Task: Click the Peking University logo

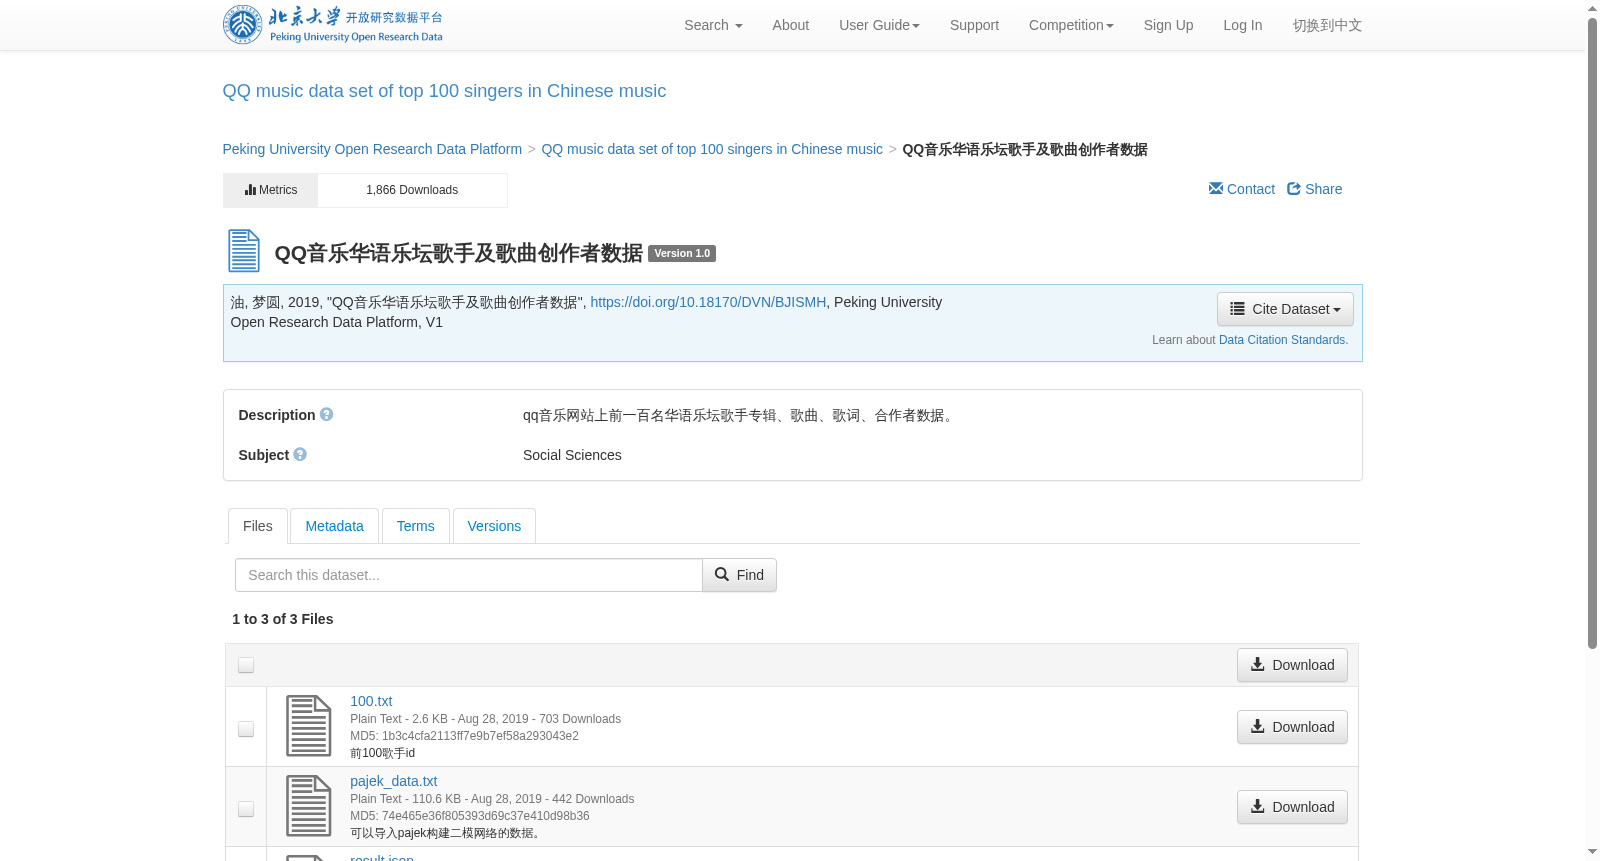Action: (333, 25)
